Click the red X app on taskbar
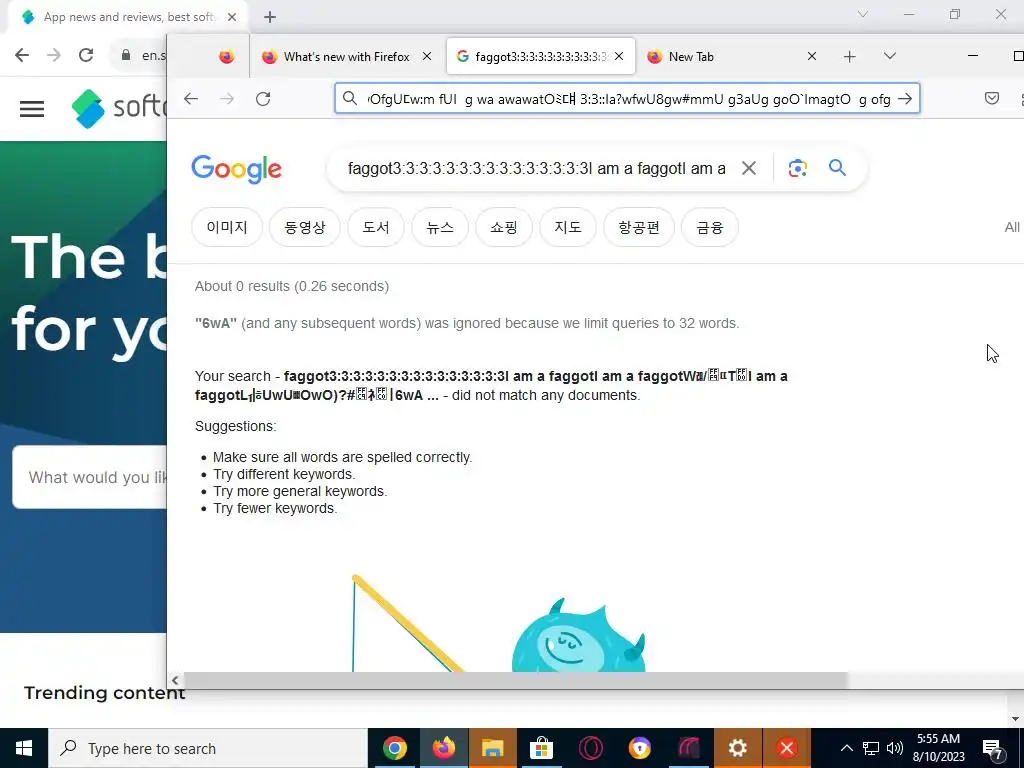Screen dimensions: 1024x768 tap(786, 748)
